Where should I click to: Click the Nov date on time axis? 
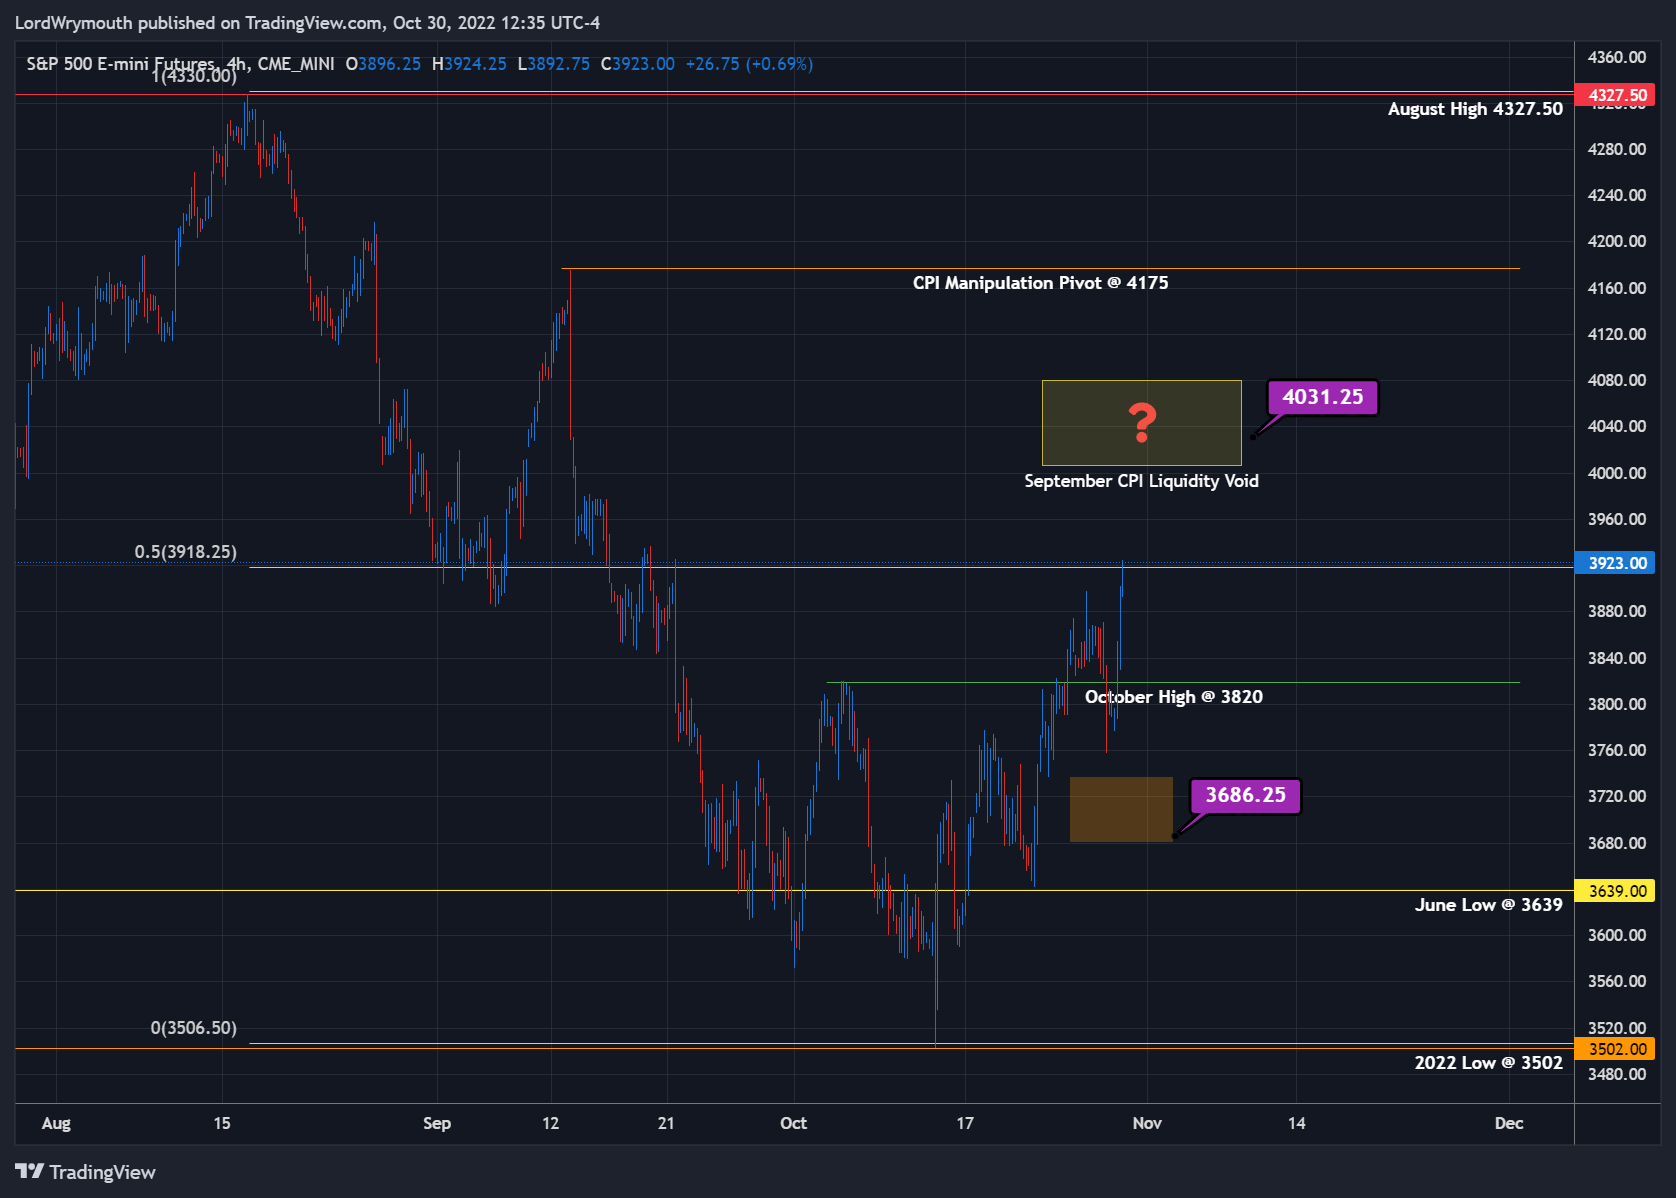coord(1147,1123)
